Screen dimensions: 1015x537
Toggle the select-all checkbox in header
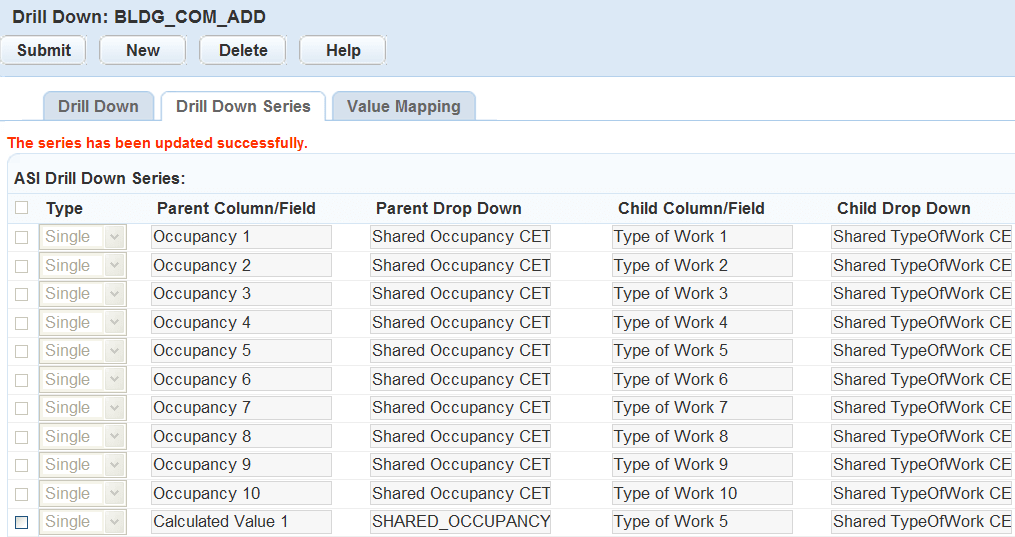[22, 208]
